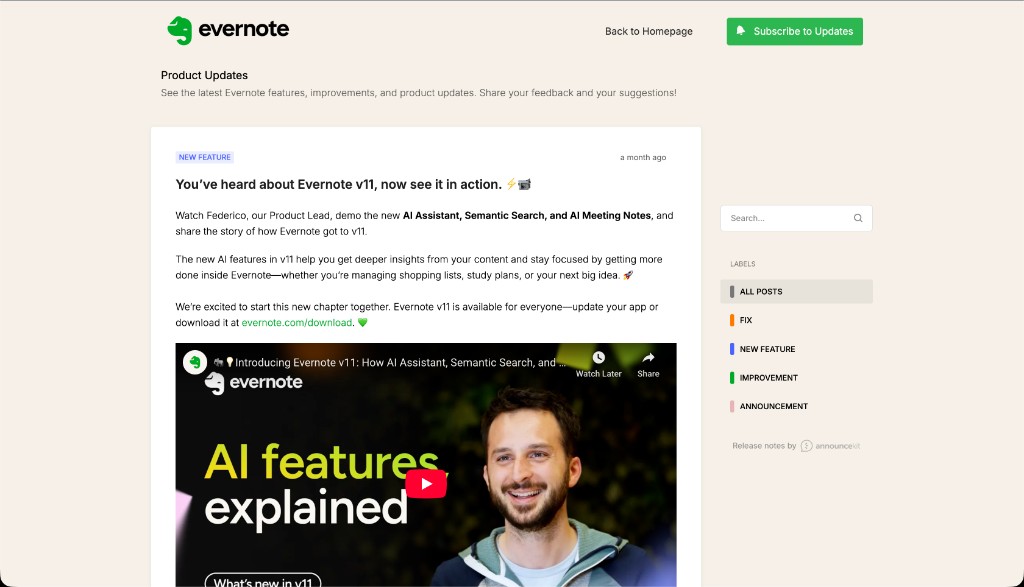Click the NEW FEATURE badge on the post
Viewport: 1024px width, 587px height.
(204, 157)
